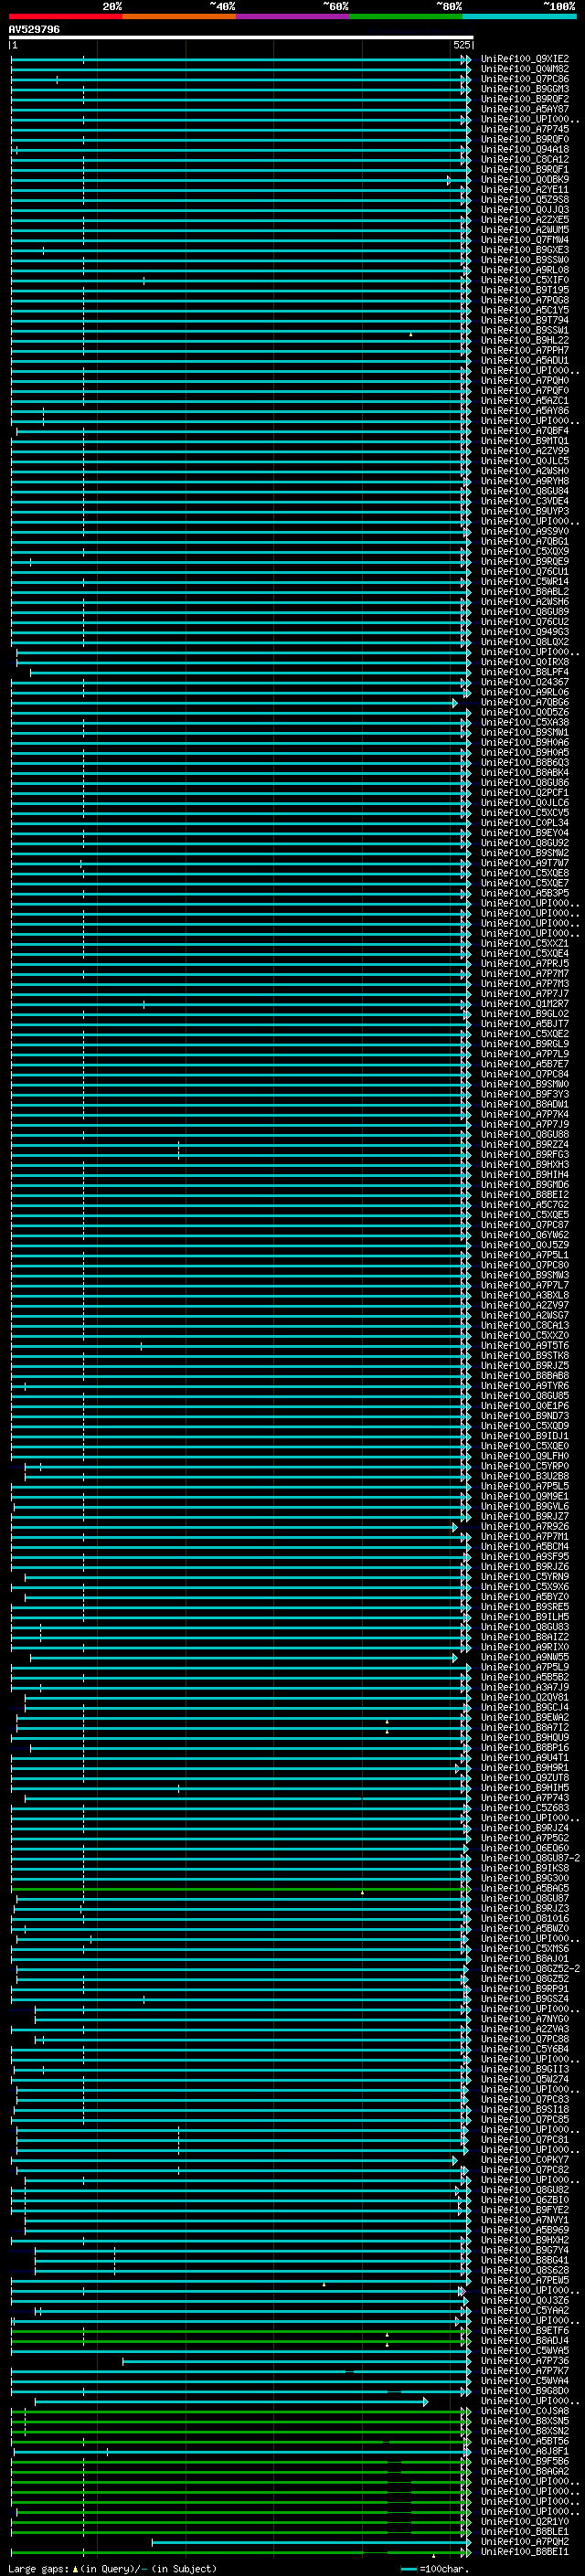The height and width of the screenshot is (2576, 585).
Task: Open hit UniRef100_Q7PC86
Action: [525, 79]
